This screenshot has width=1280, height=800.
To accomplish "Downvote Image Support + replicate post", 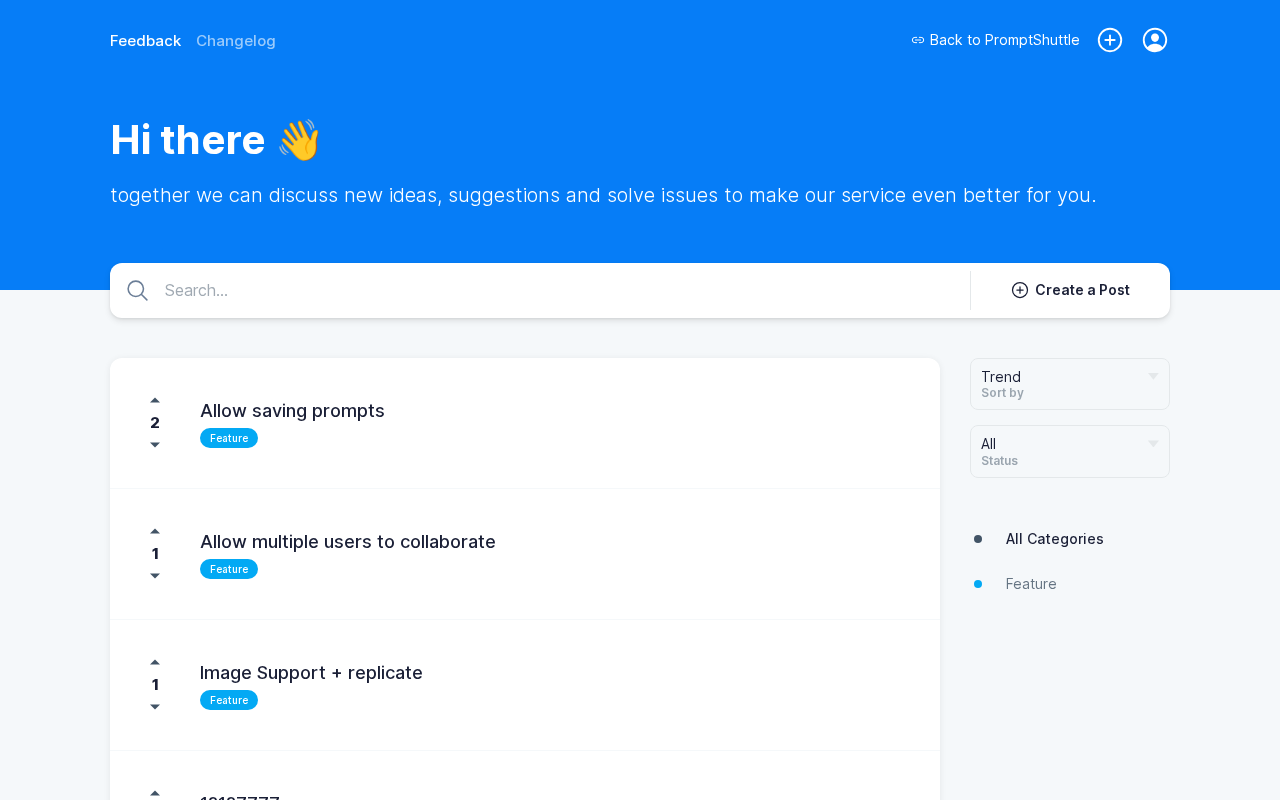I will pos(155,707).
